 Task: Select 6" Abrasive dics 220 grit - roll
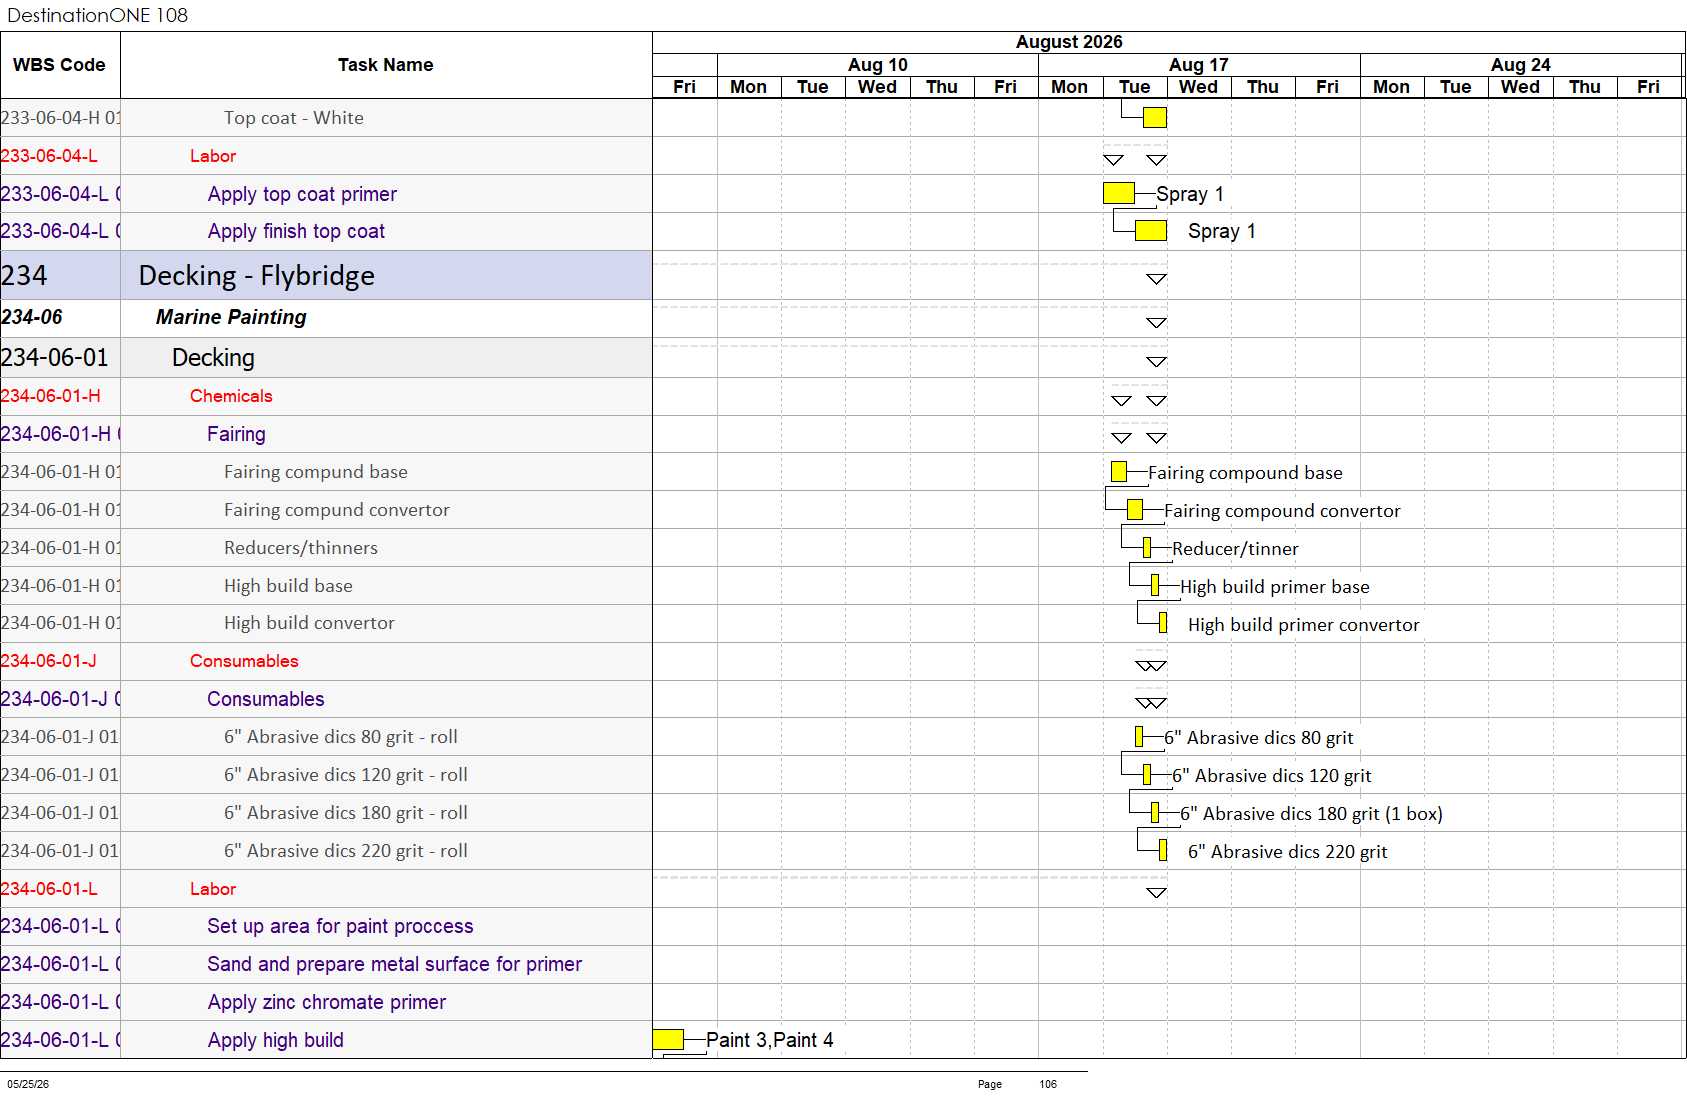coord(346,851)
